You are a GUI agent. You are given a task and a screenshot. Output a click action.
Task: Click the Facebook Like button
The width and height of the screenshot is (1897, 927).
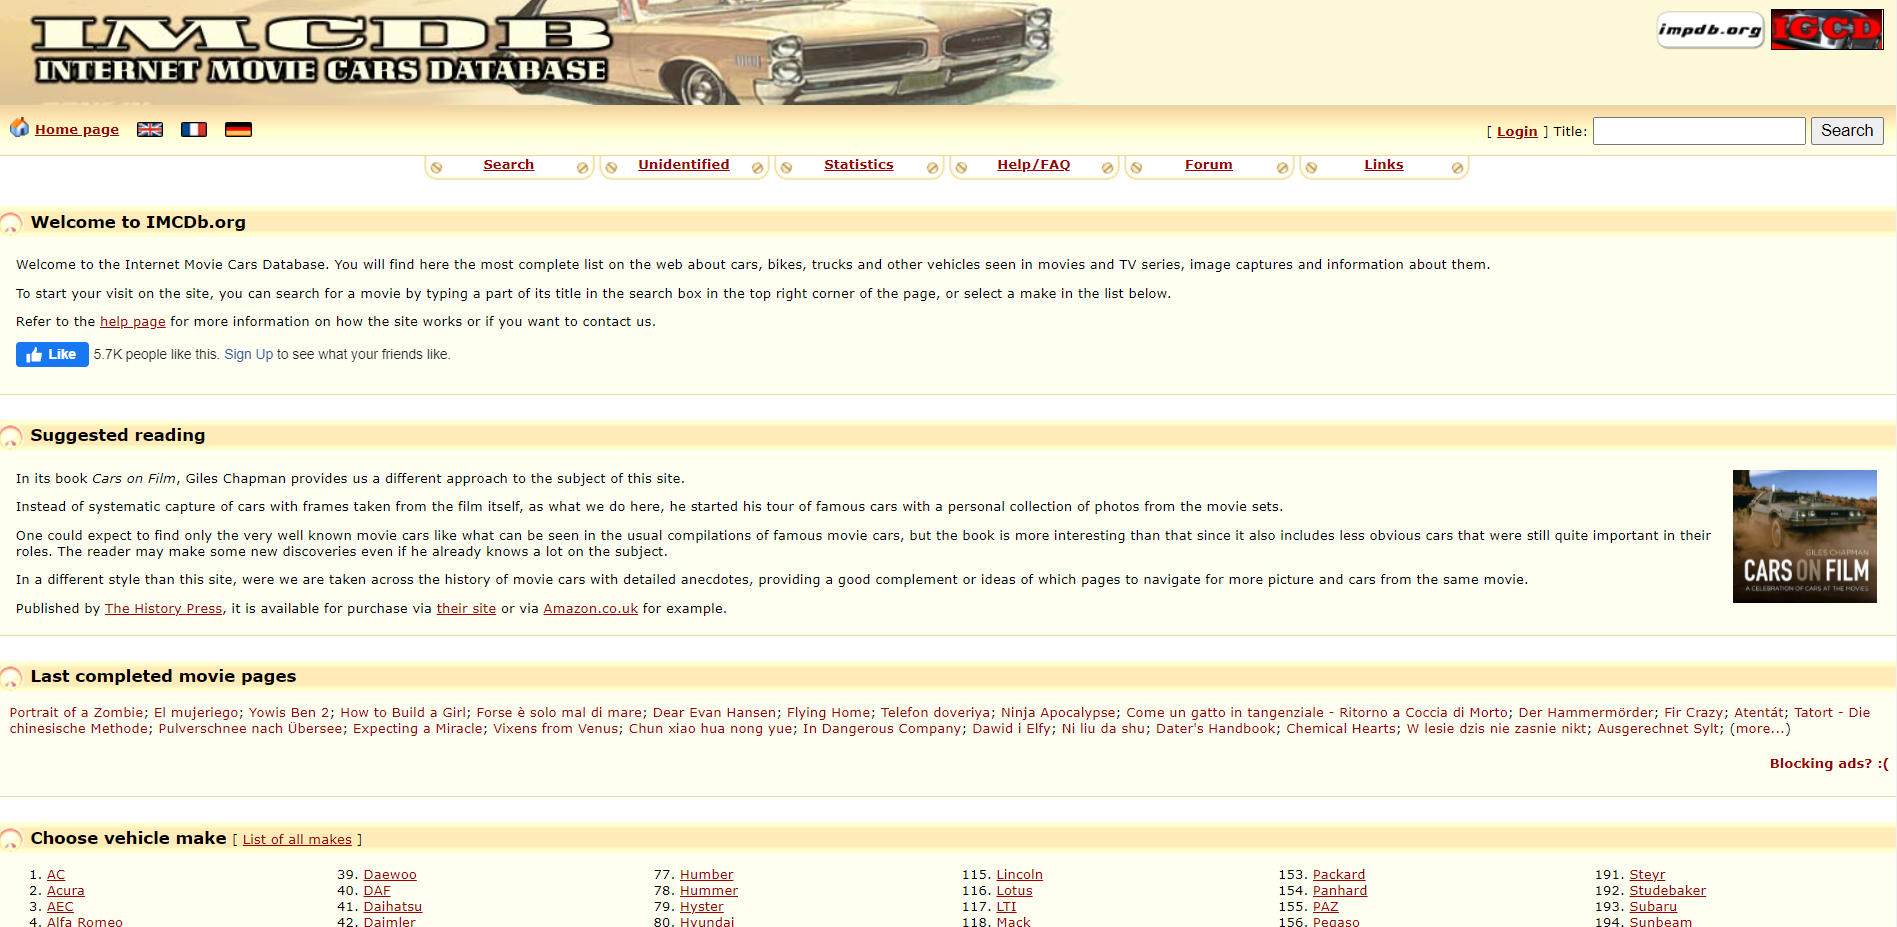[52, 355]
